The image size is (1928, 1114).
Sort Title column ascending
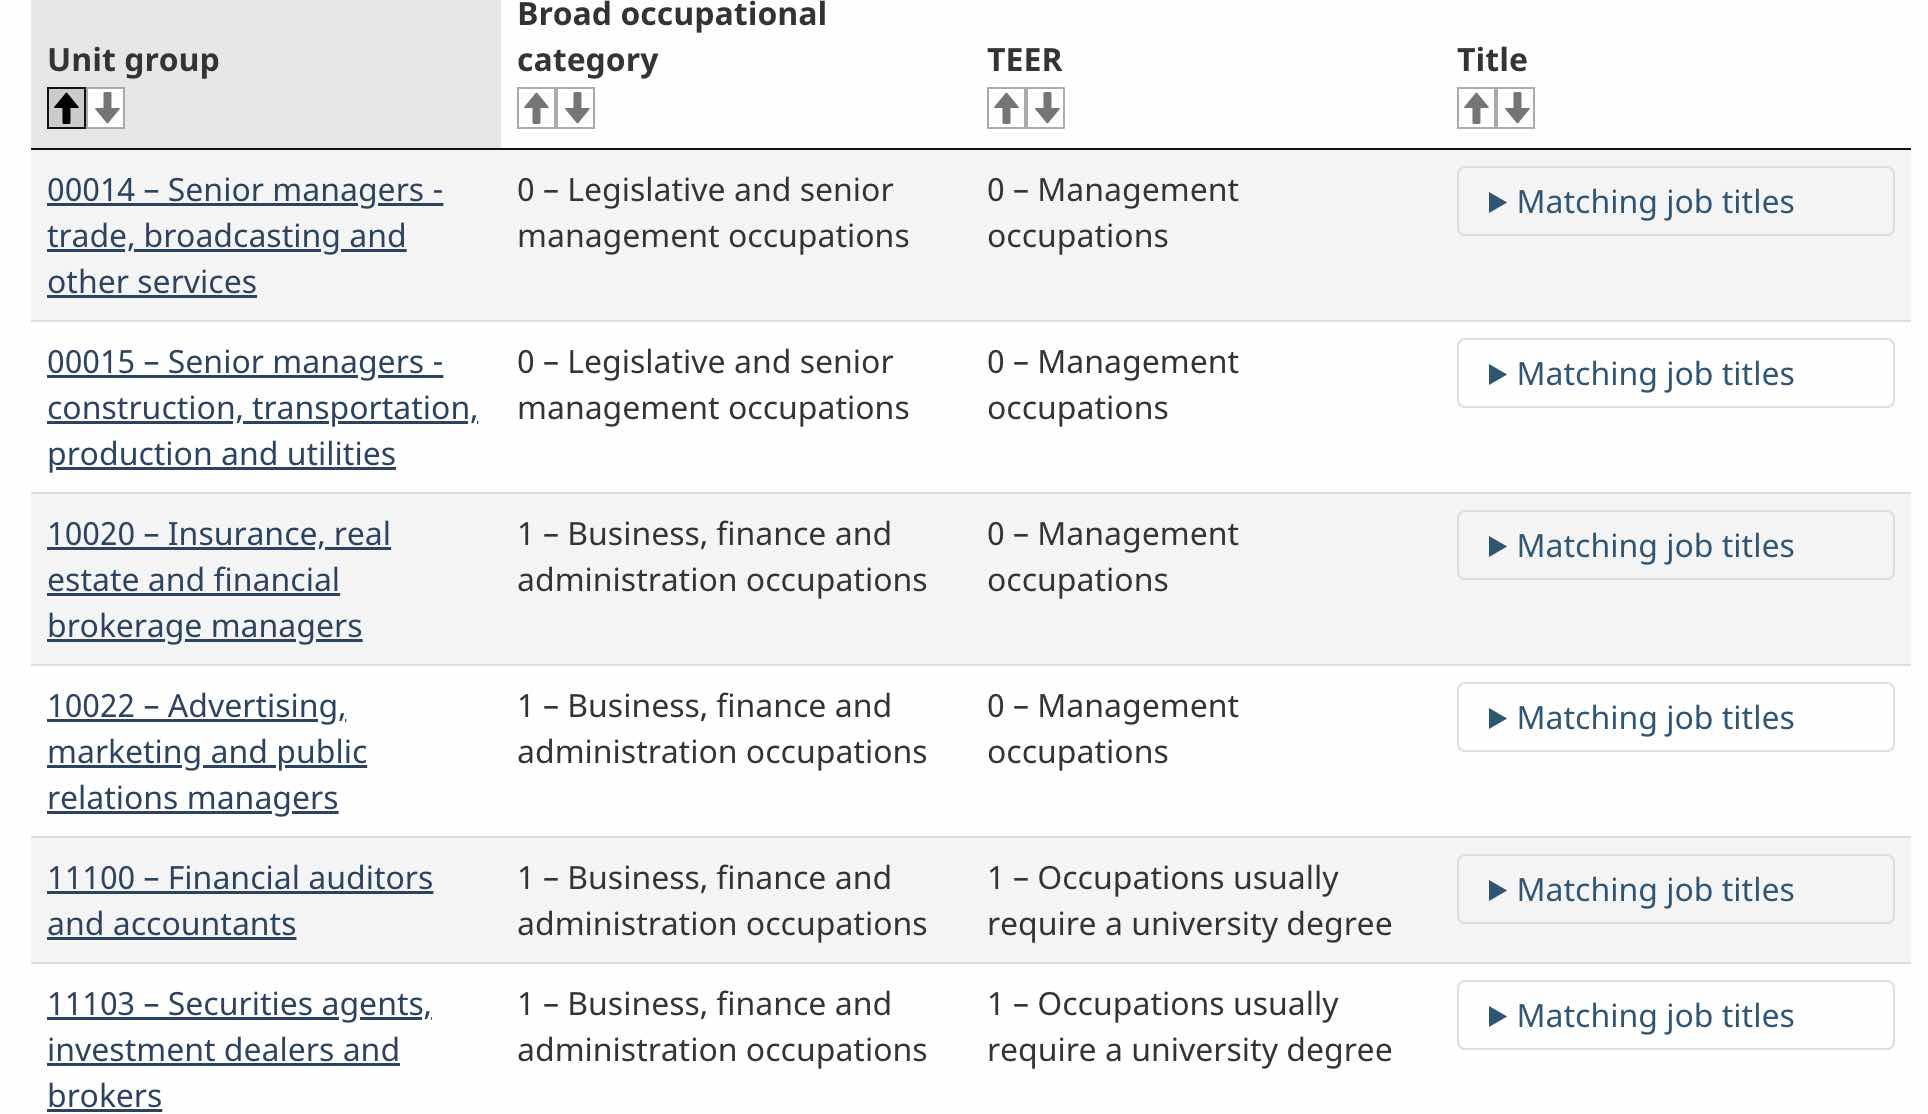click(x=1477, y=108)
